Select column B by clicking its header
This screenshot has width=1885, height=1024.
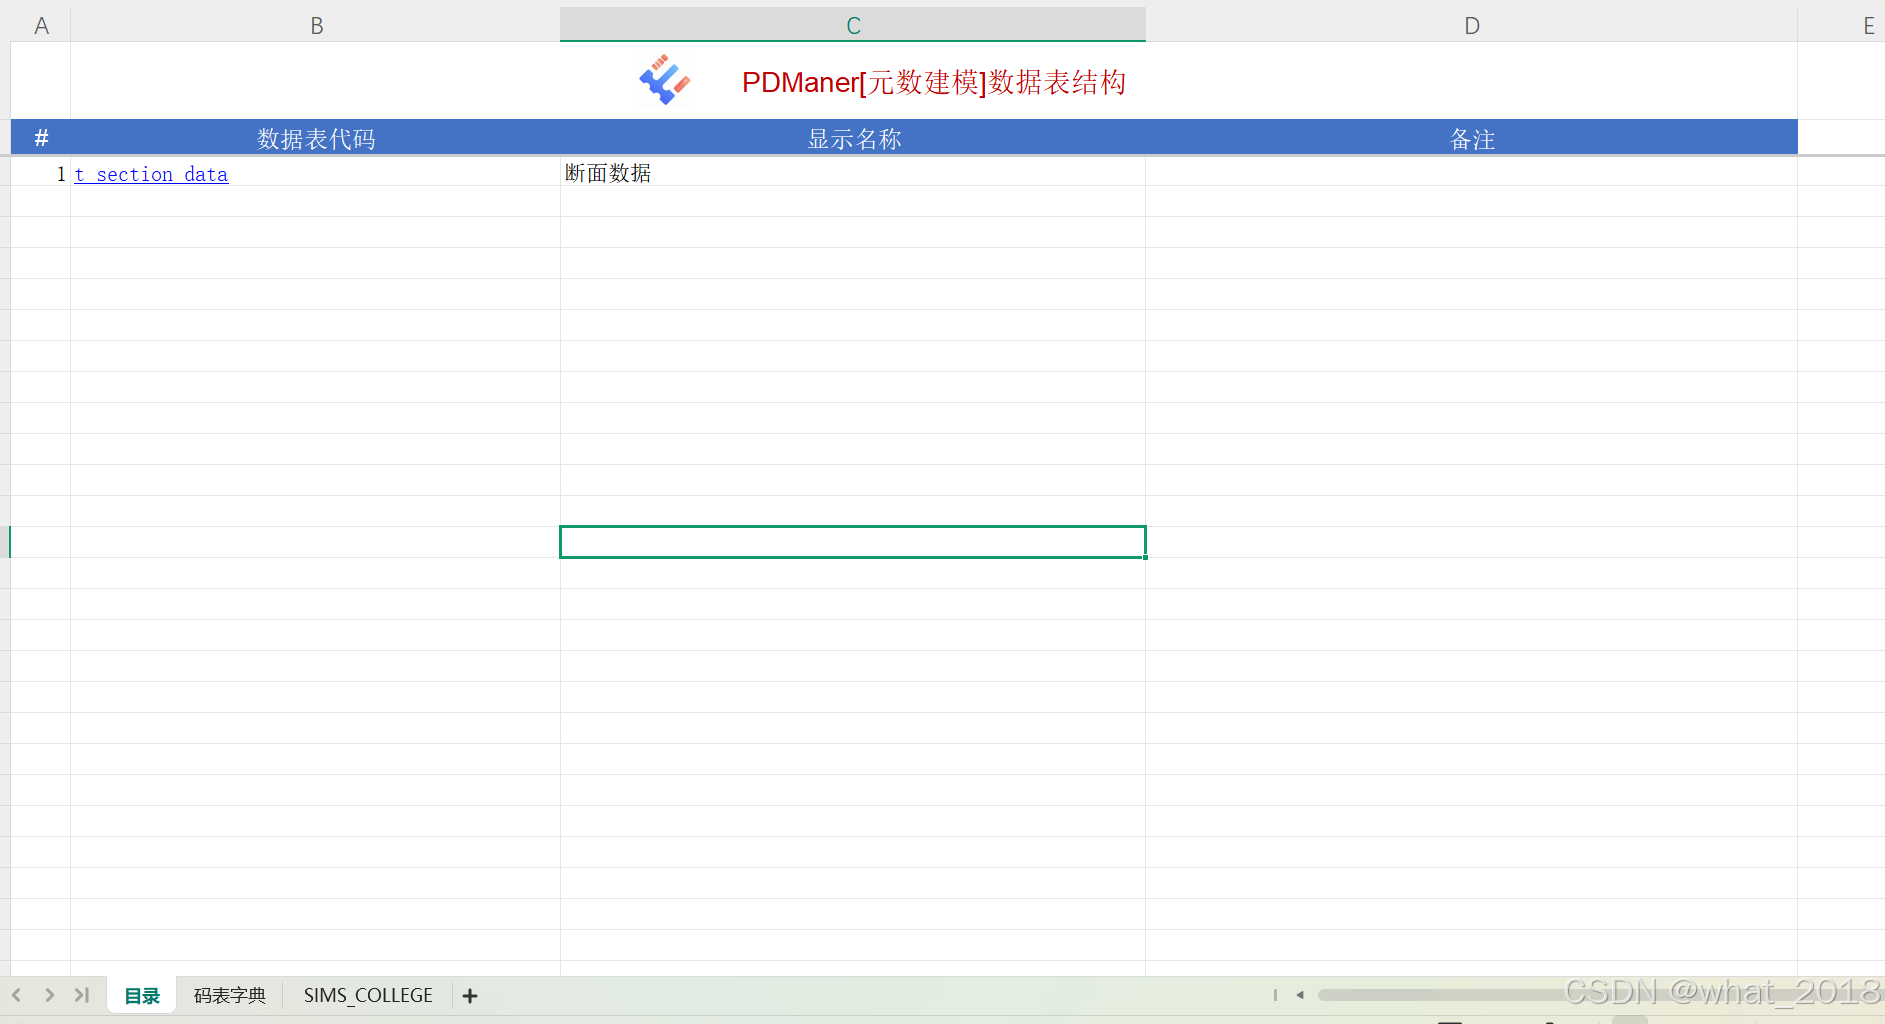pos(316,24)
